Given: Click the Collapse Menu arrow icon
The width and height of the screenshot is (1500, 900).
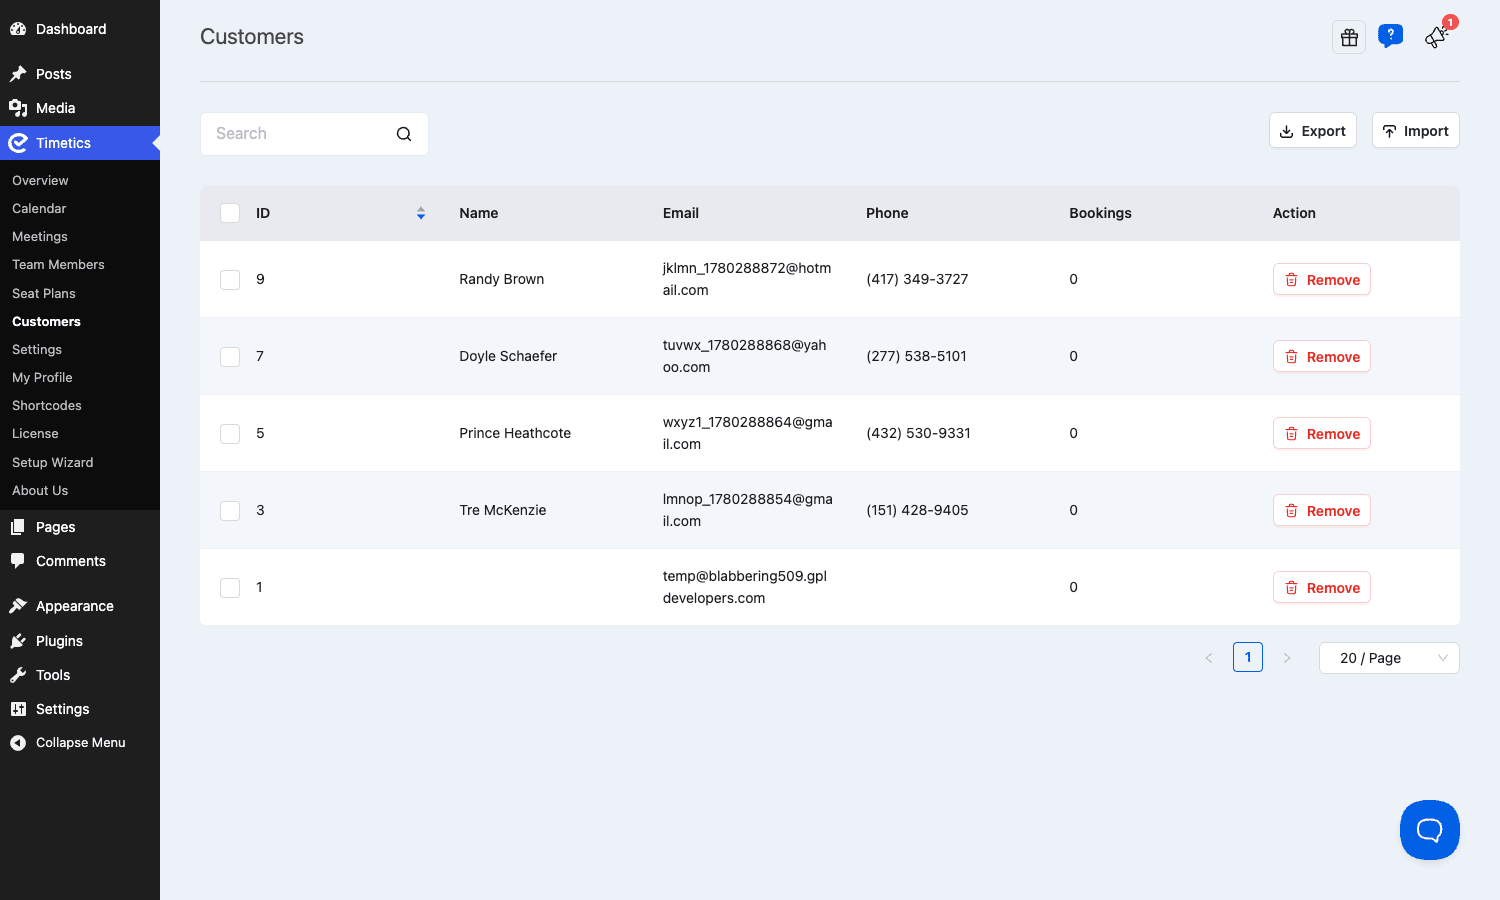Looking at the screenshot, I should point(18,743).
